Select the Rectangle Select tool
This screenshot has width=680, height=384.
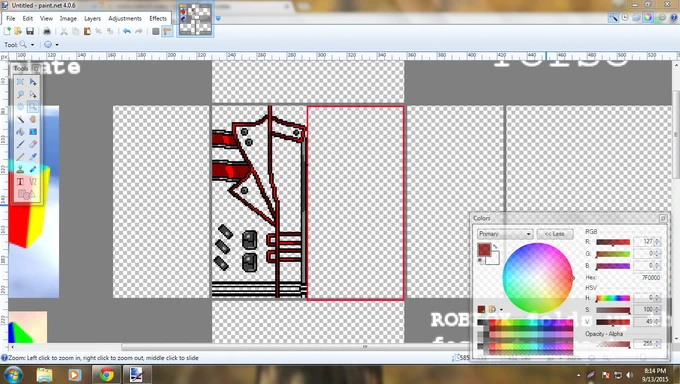(20, 82)
